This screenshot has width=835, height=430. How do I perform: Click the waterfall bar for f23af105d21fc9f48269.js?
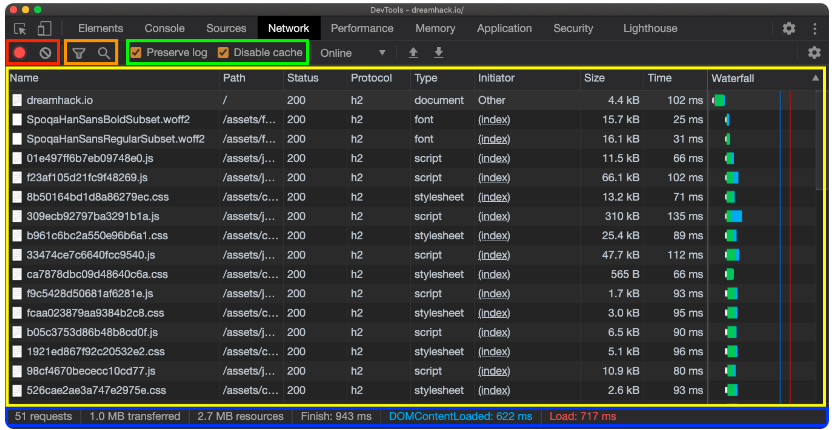tap(732, 177)
